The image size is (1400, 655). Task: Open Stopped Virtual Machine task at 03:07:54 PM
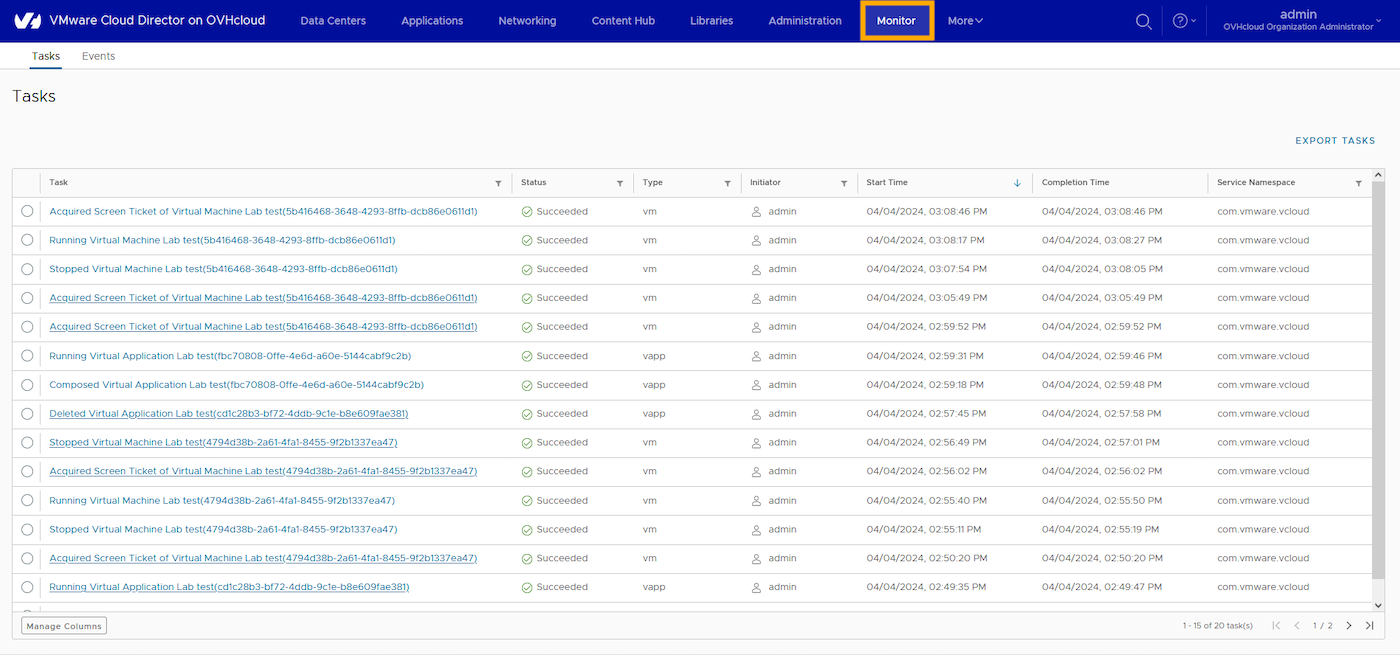pos(223,269)
